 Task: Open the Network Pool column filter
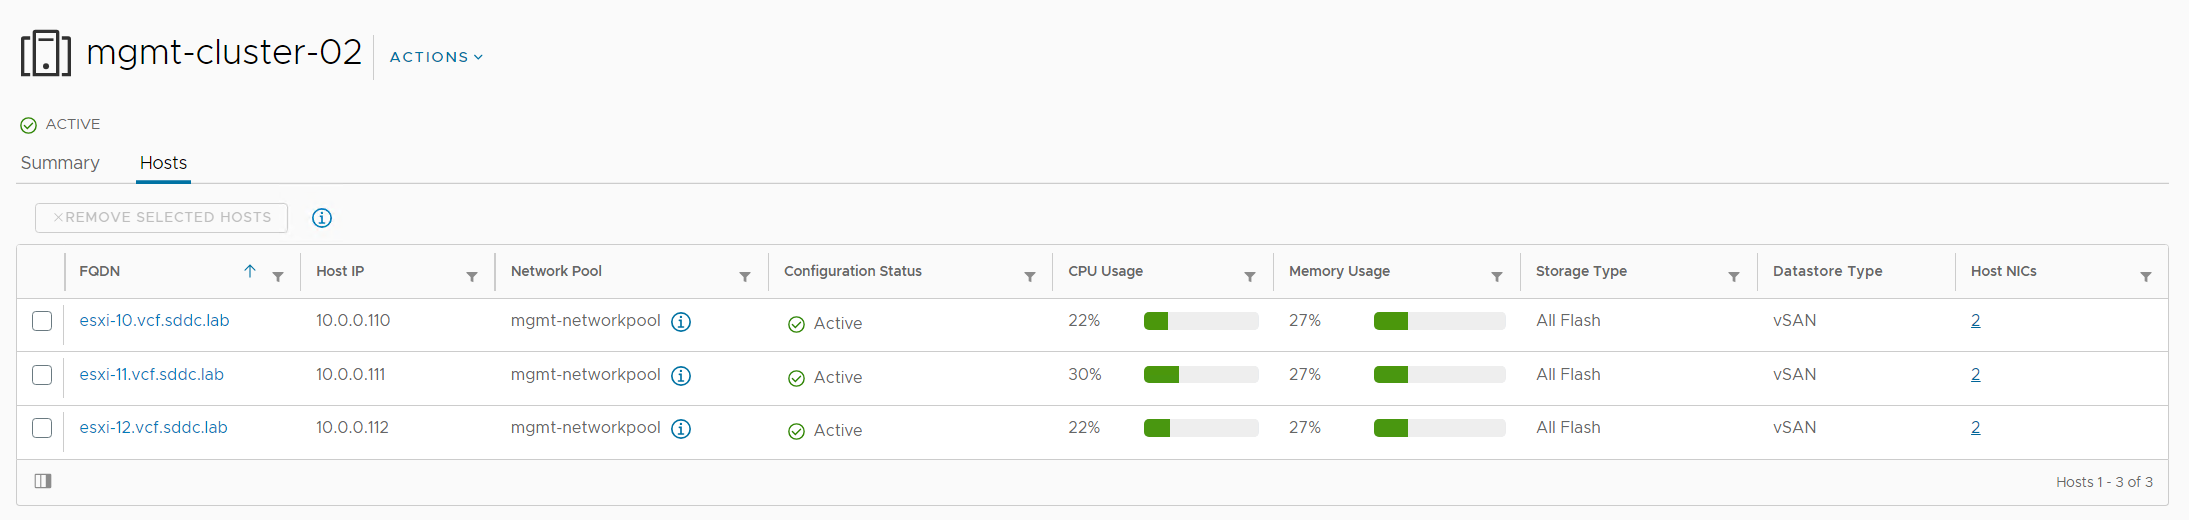coord(745,277)
